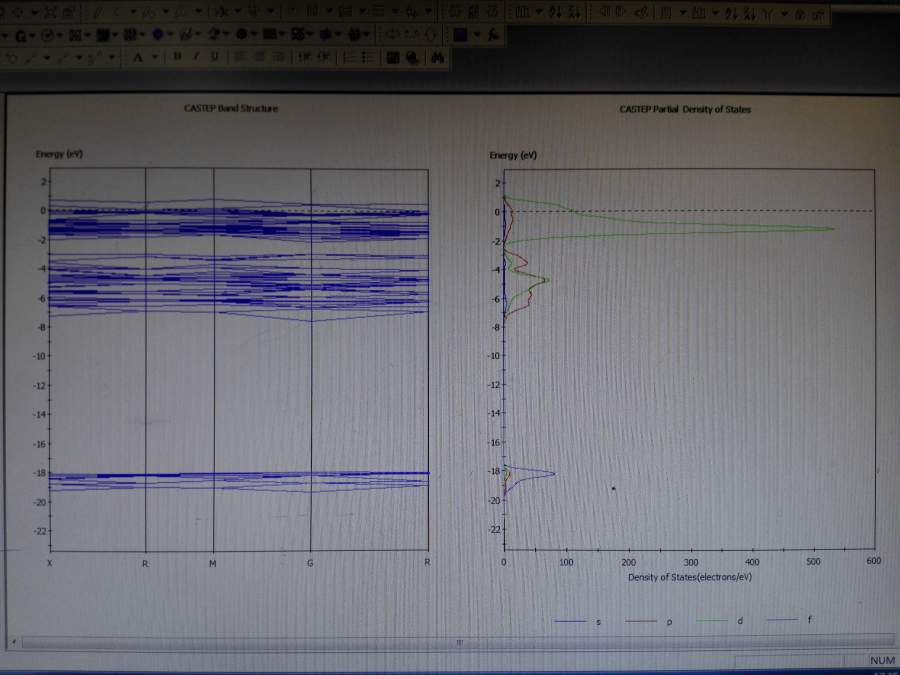The image size is (900, 675).
Task: Select the d orbital legend entry
Action: [739, 621]
